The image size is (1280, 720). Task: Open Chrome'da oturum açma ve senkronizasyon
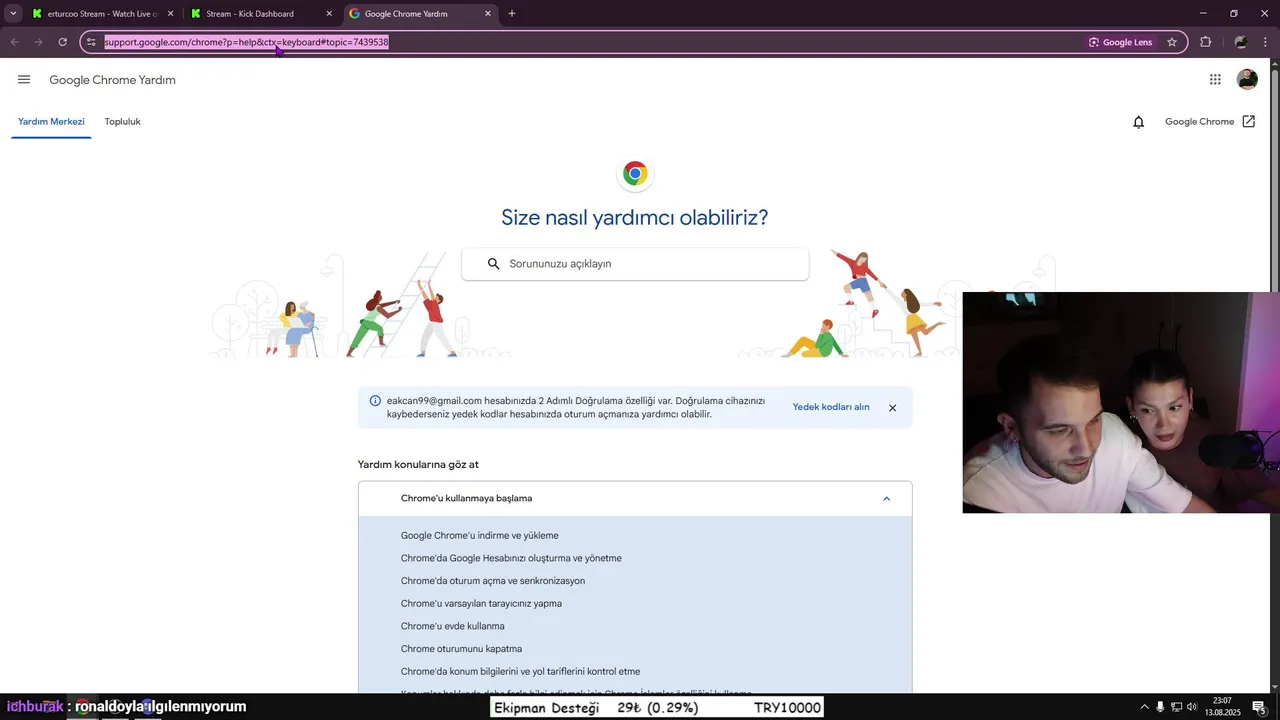click(493, 581)
